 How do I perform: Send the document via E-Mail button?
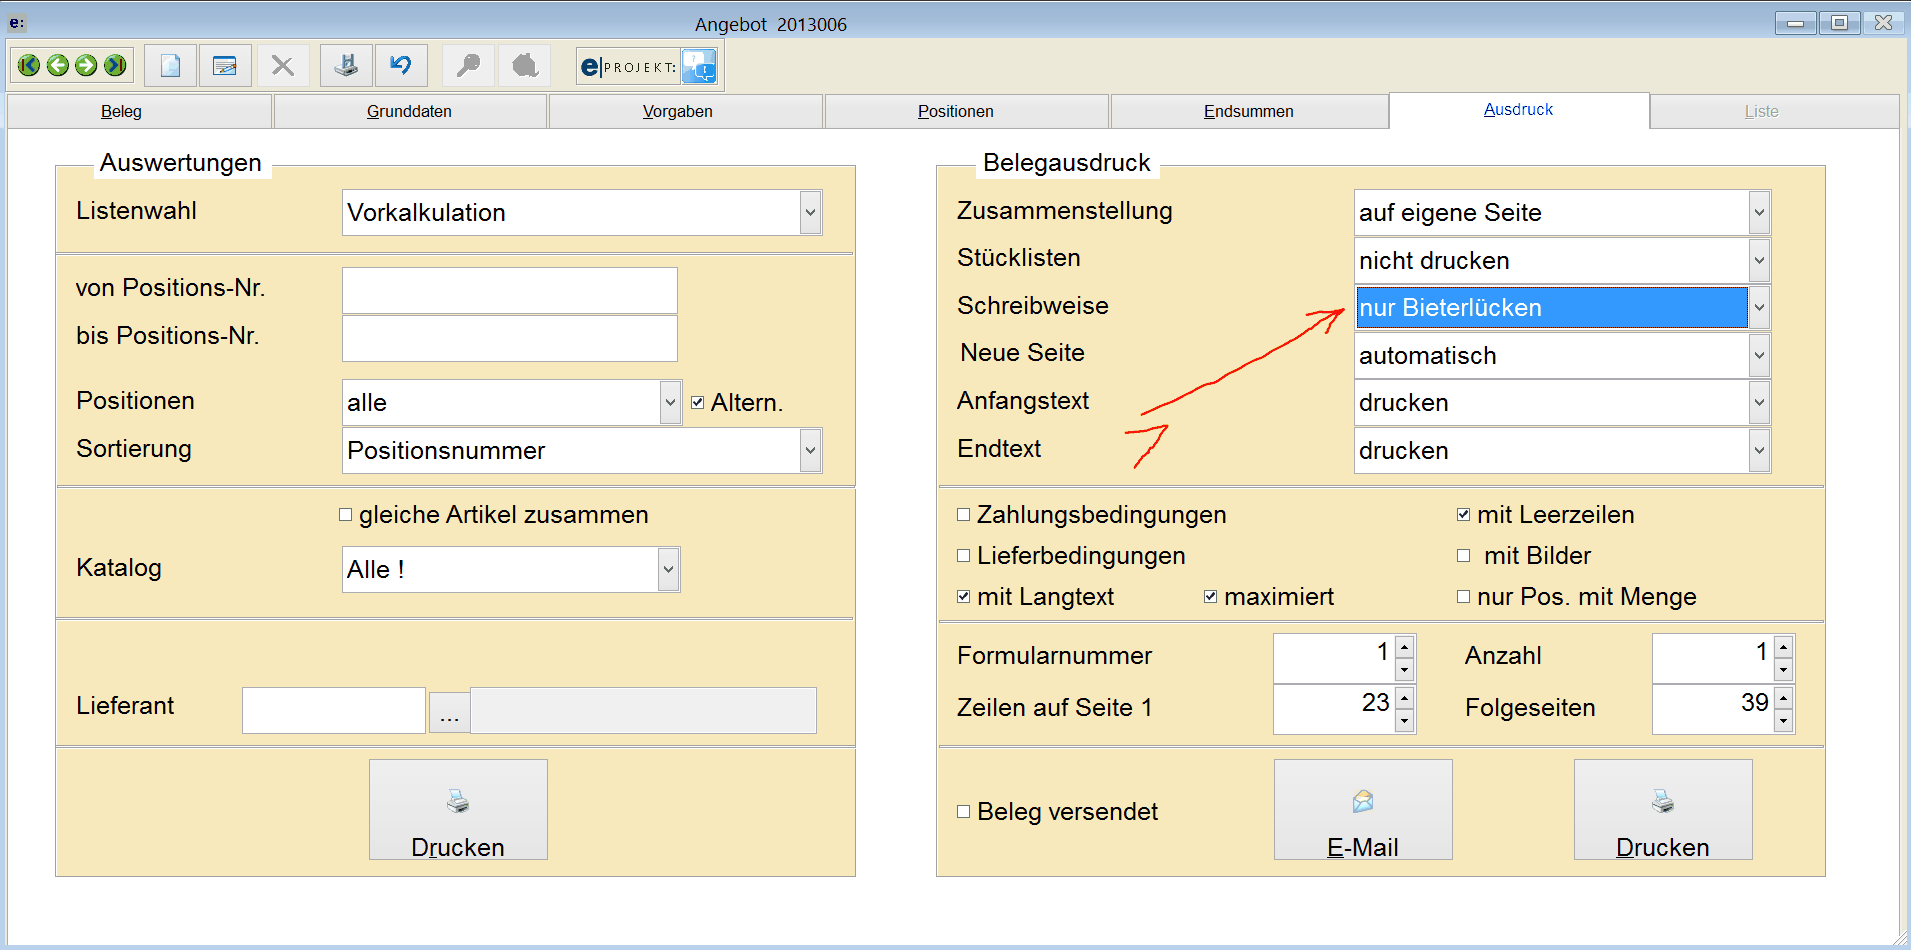click(1363, 810)
